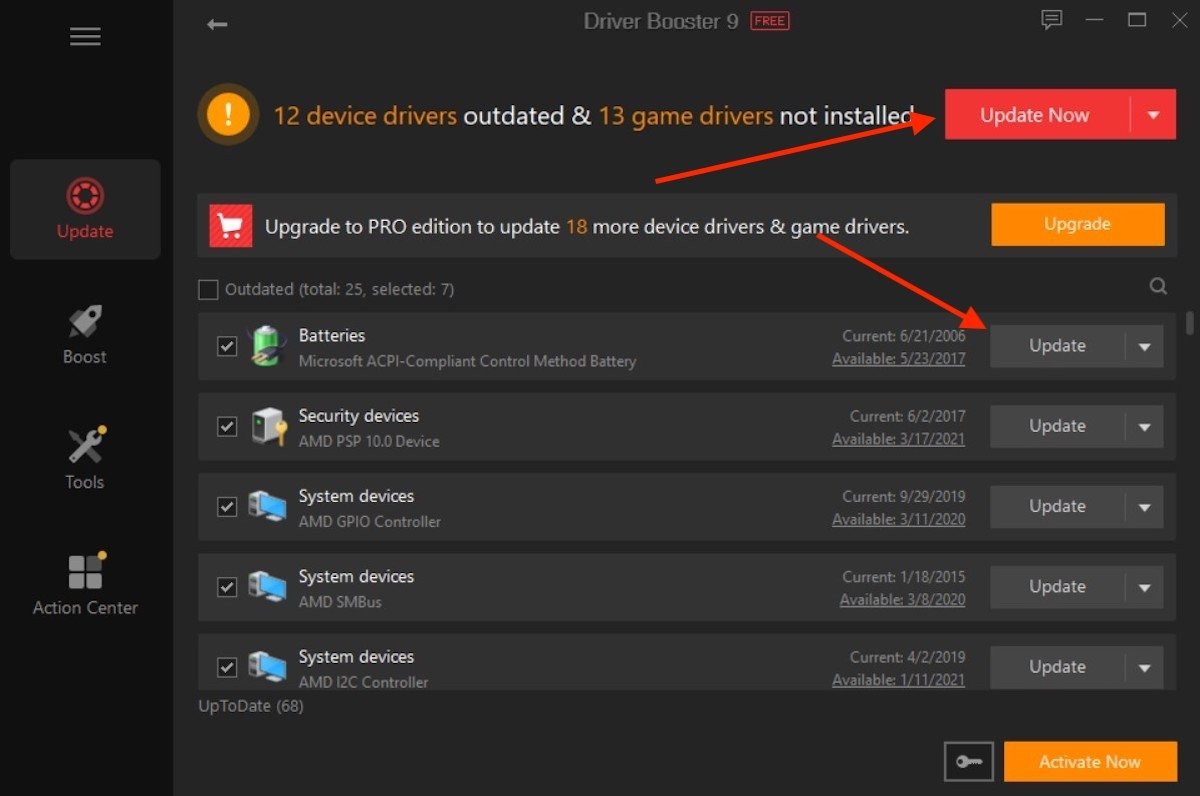Close the Driver Booster window
1200x796 pixels.
coord(1180,20)
